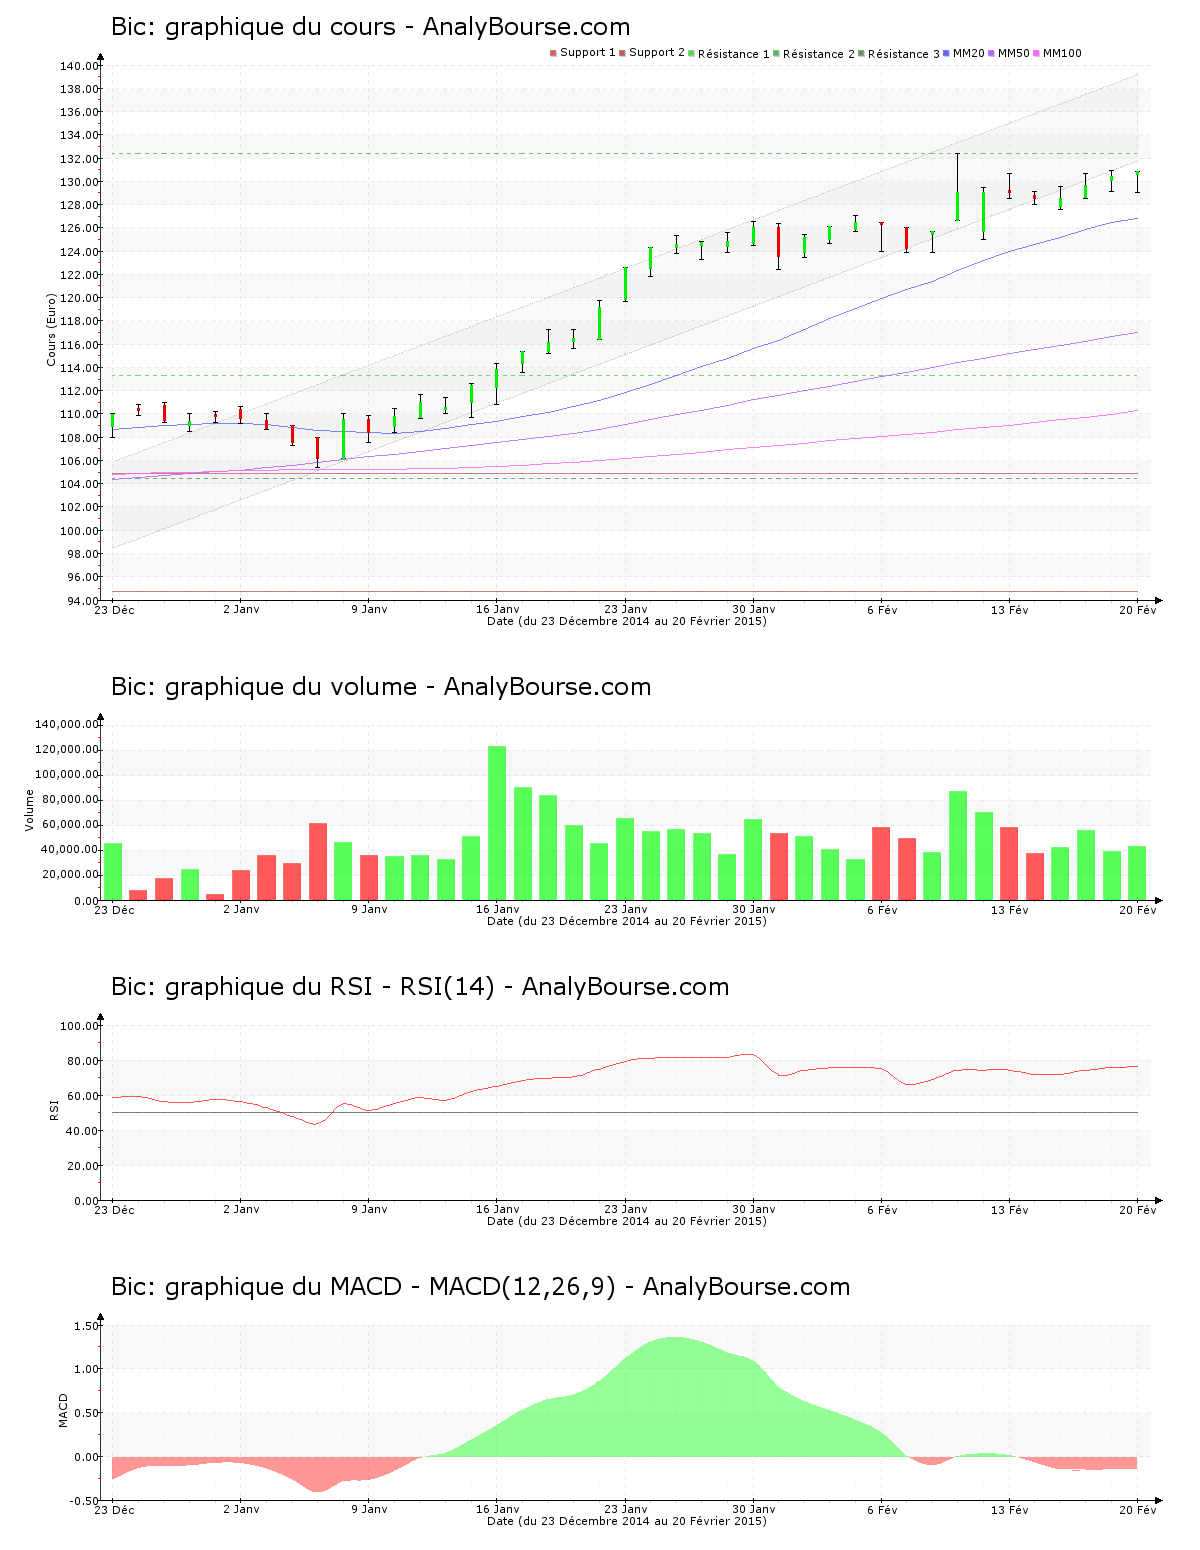This screenshot has height=1550, width=1200.
Task: Click the 20.00 tick on the RSI axis
Action: pos(82,1166)
